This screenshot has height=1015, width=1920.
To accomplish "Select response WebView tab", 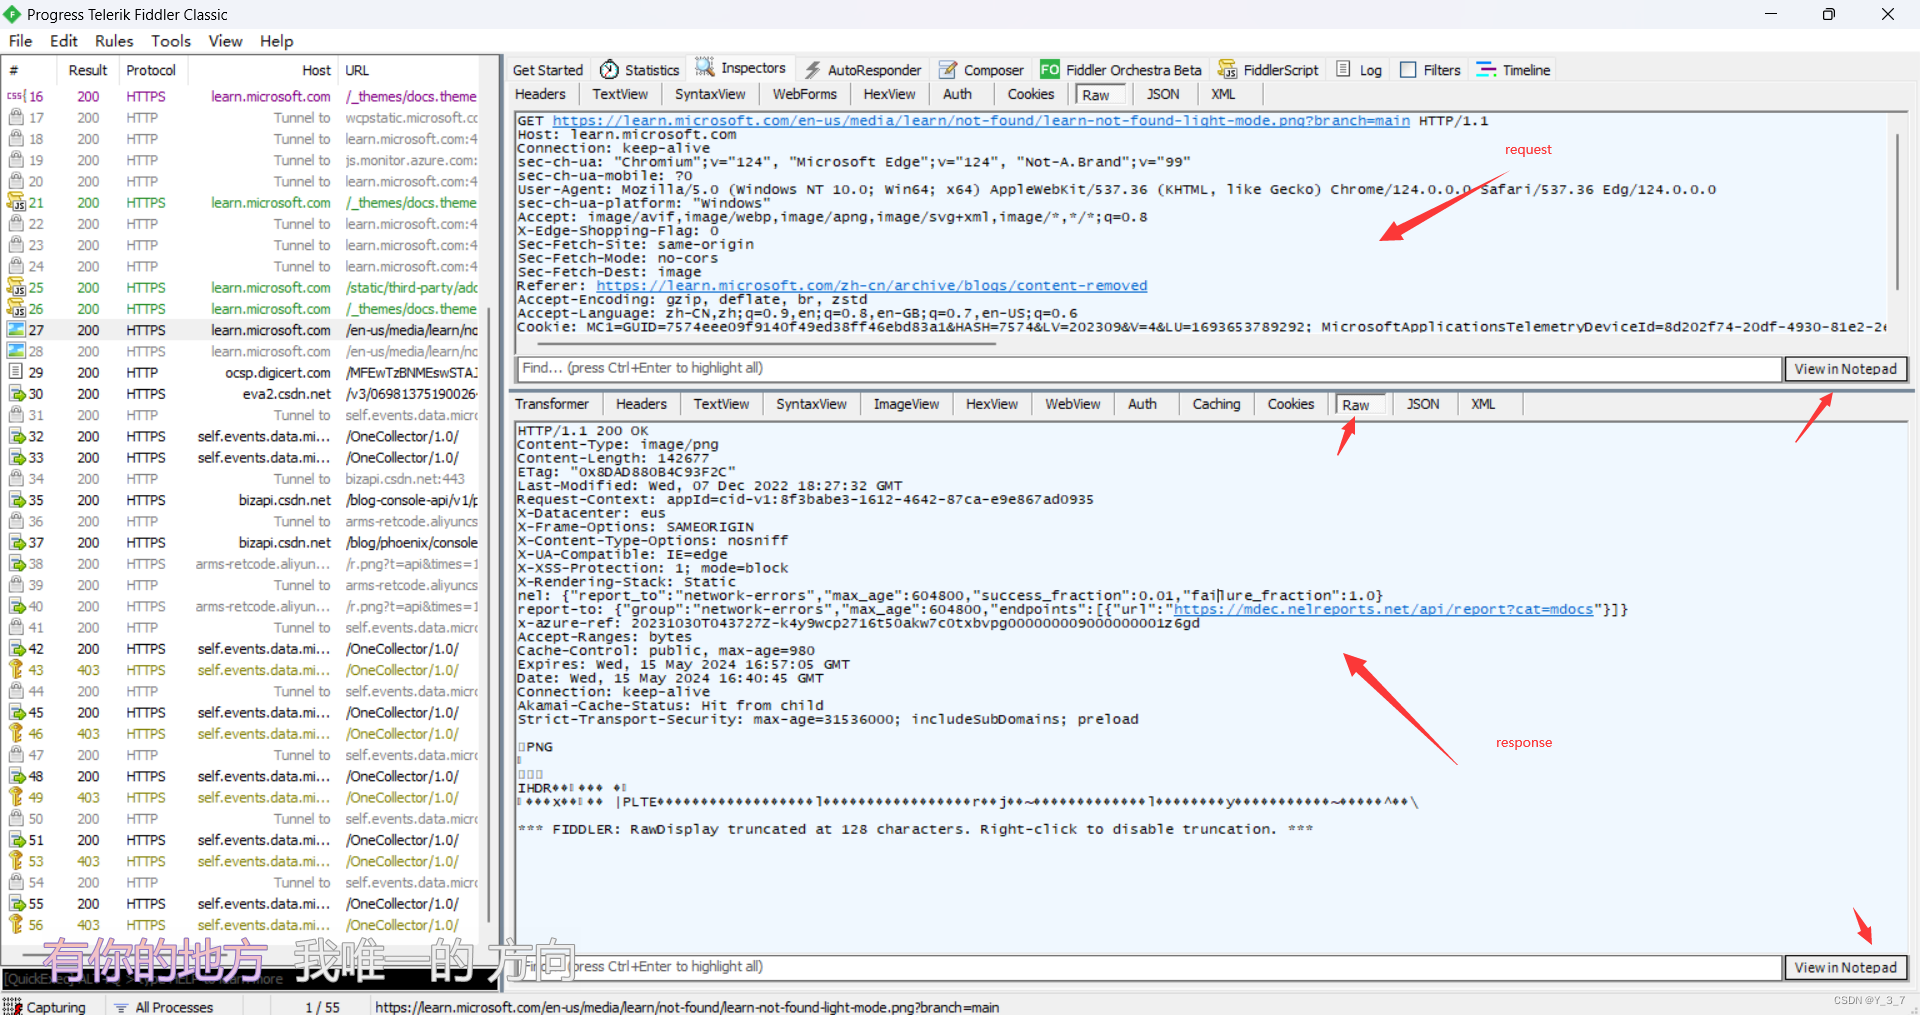I will 1073,404.
